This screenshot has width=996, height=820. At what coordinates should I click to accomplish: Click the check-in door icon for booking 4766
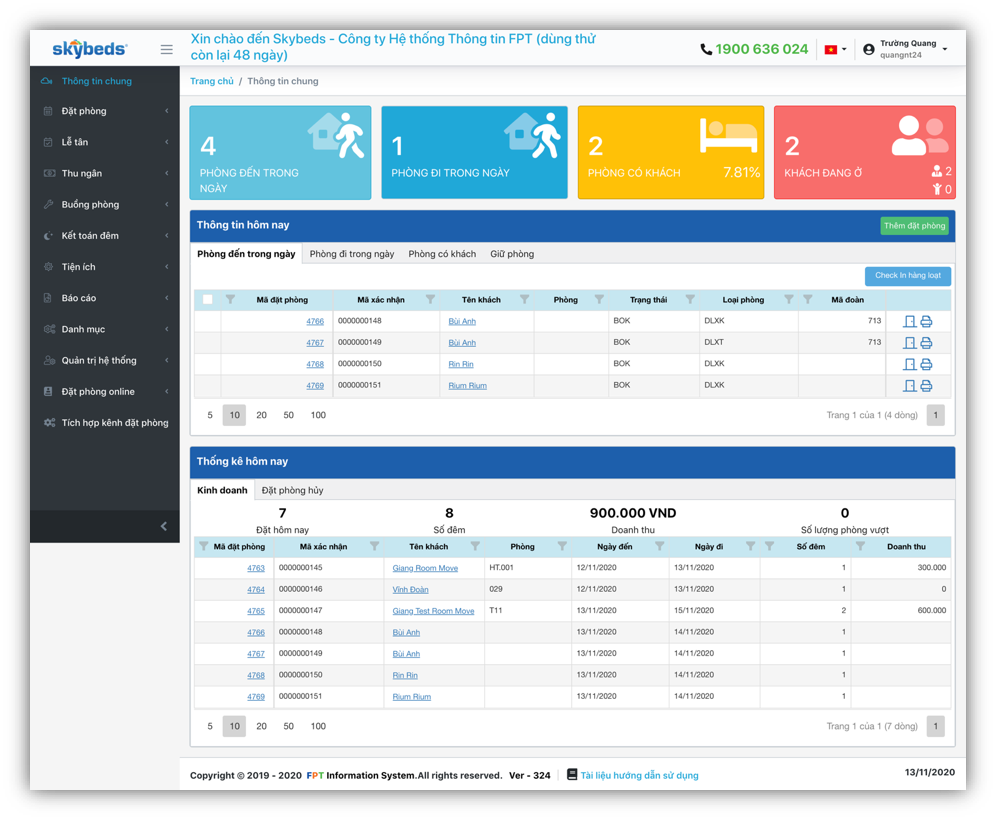[909, 322]
